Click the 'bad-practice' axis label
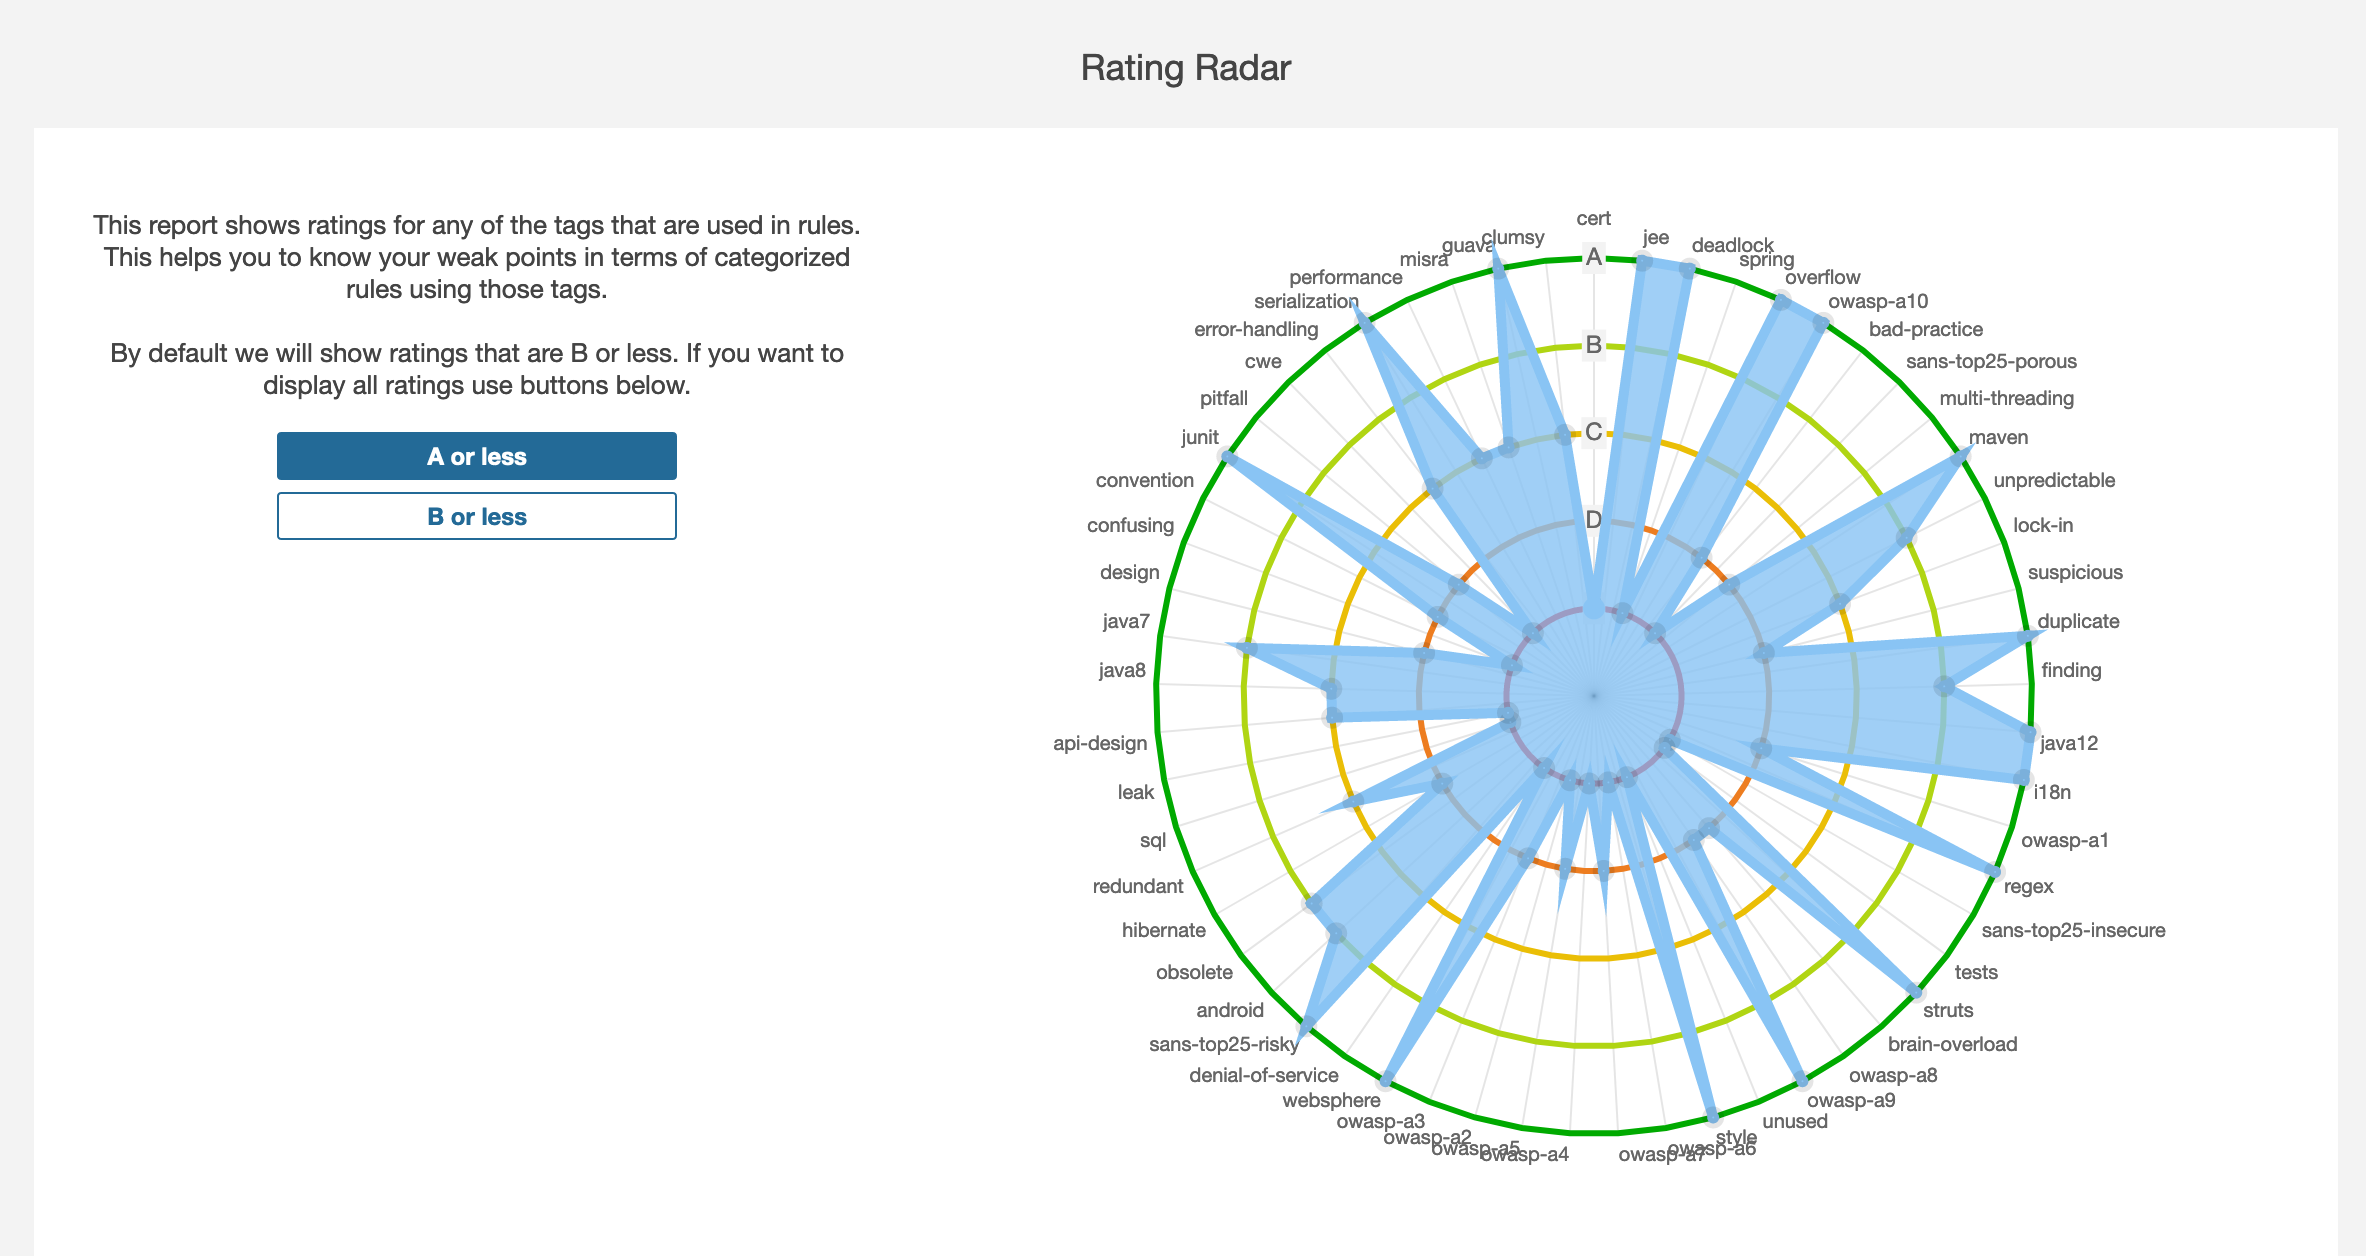The height and width of the screenshot is (1256, 2366). tap(1926, 329)
